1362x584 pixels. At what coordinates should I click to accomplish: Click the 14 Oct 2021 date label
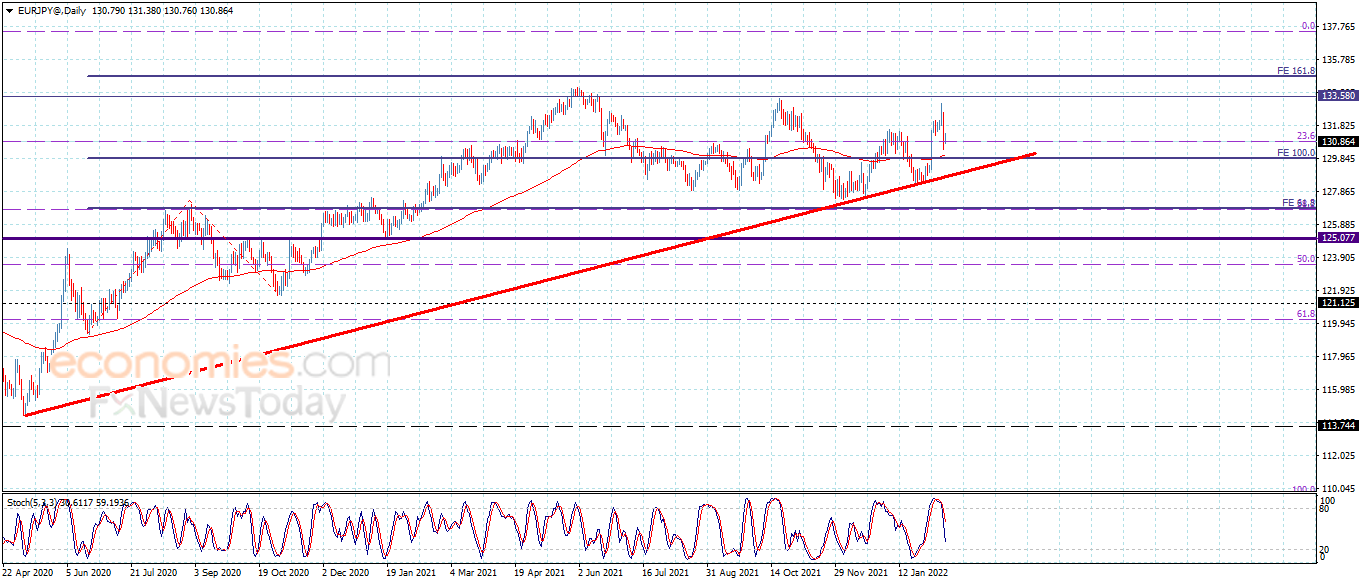point(795,574)
